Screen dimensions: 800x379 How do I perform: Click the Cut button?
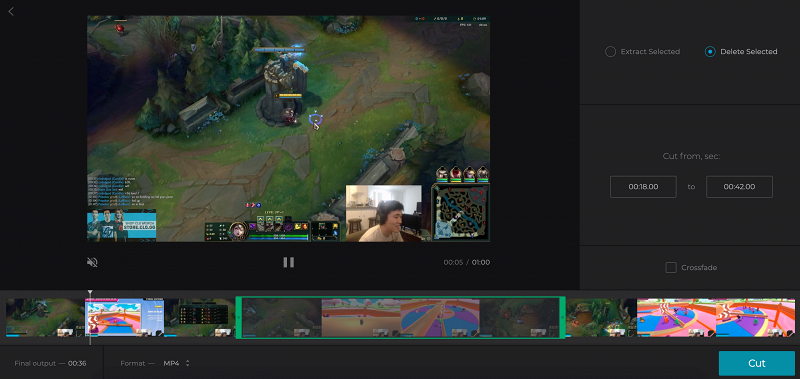(757, 363)
